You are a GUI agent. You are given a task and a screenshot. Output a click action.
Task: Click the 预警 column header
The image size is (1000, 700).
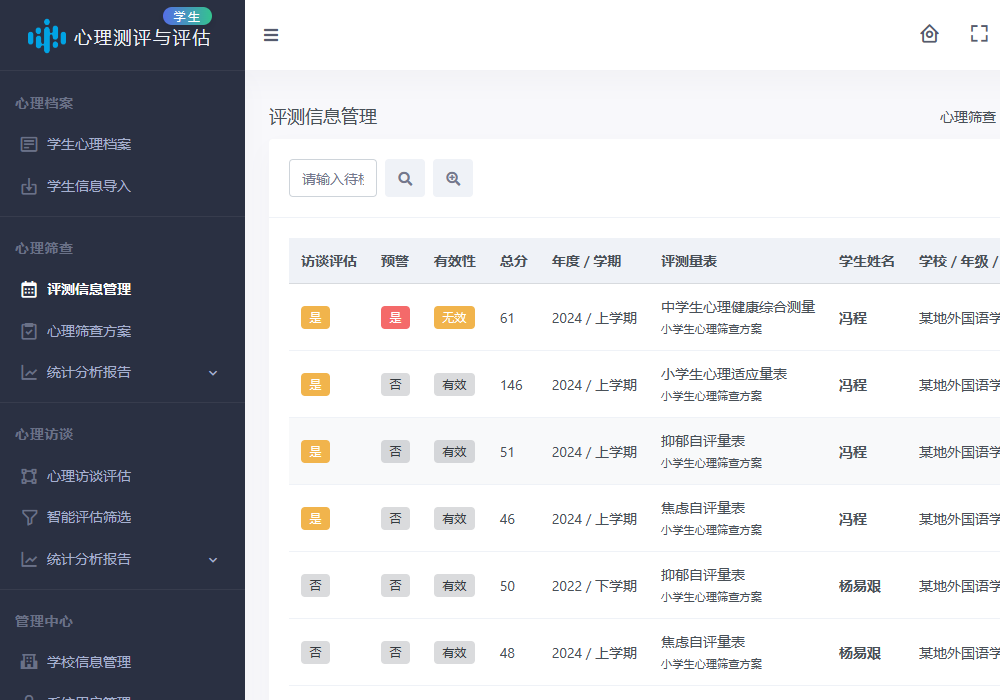point(395,261)
